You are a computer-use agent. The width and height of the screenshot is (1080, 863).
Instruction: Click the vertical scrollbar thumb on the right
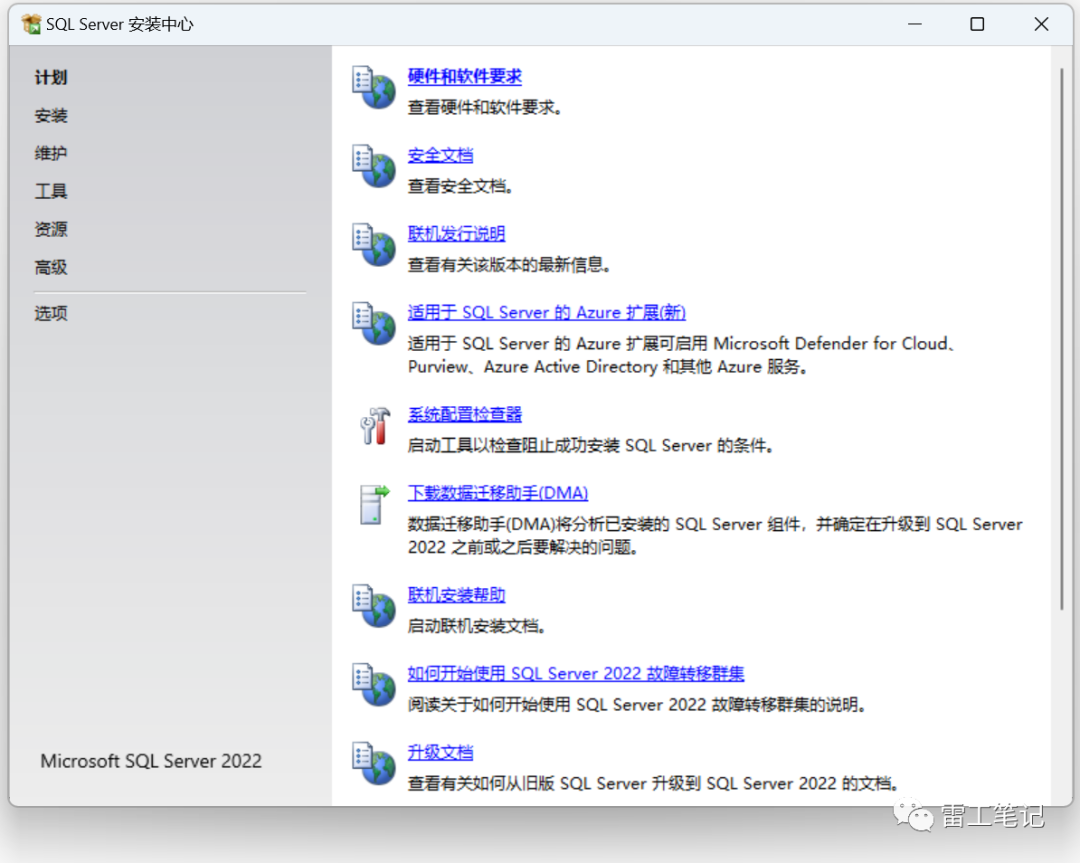point(1061,337)
